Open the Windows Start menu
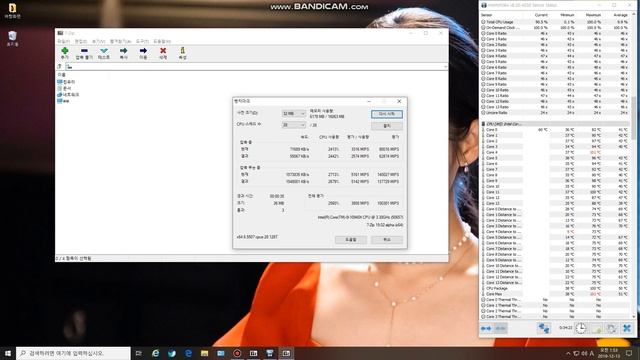 [8, 353]
